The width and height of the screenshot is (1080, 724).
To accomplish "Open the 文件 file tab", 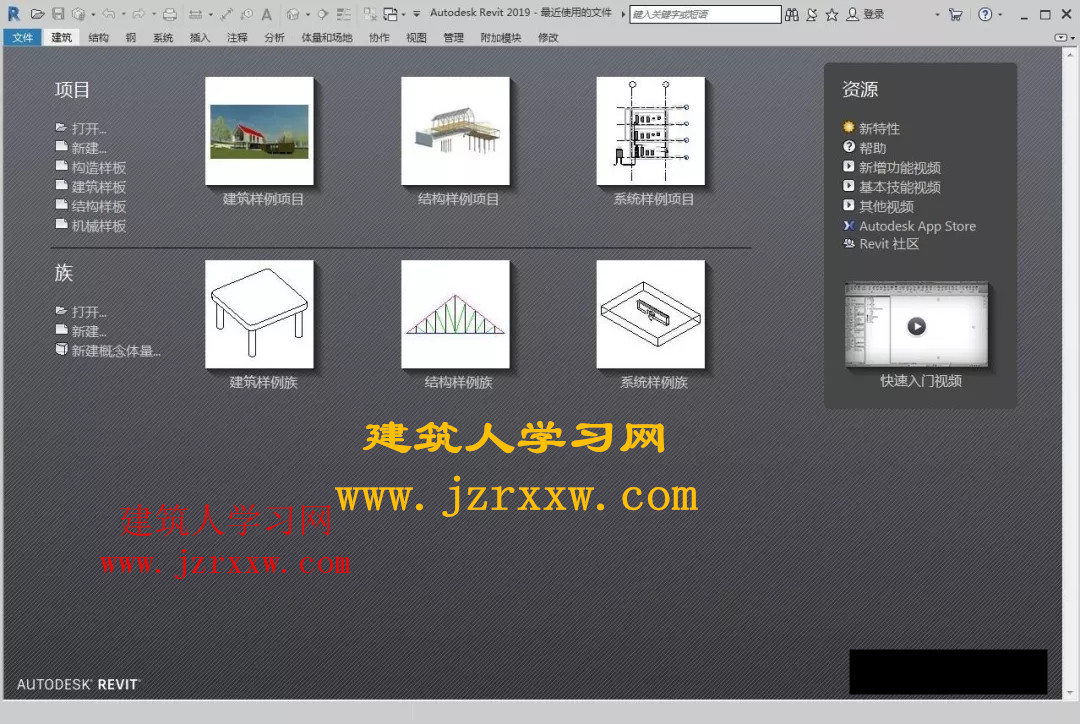I will [x=23, y=37].
